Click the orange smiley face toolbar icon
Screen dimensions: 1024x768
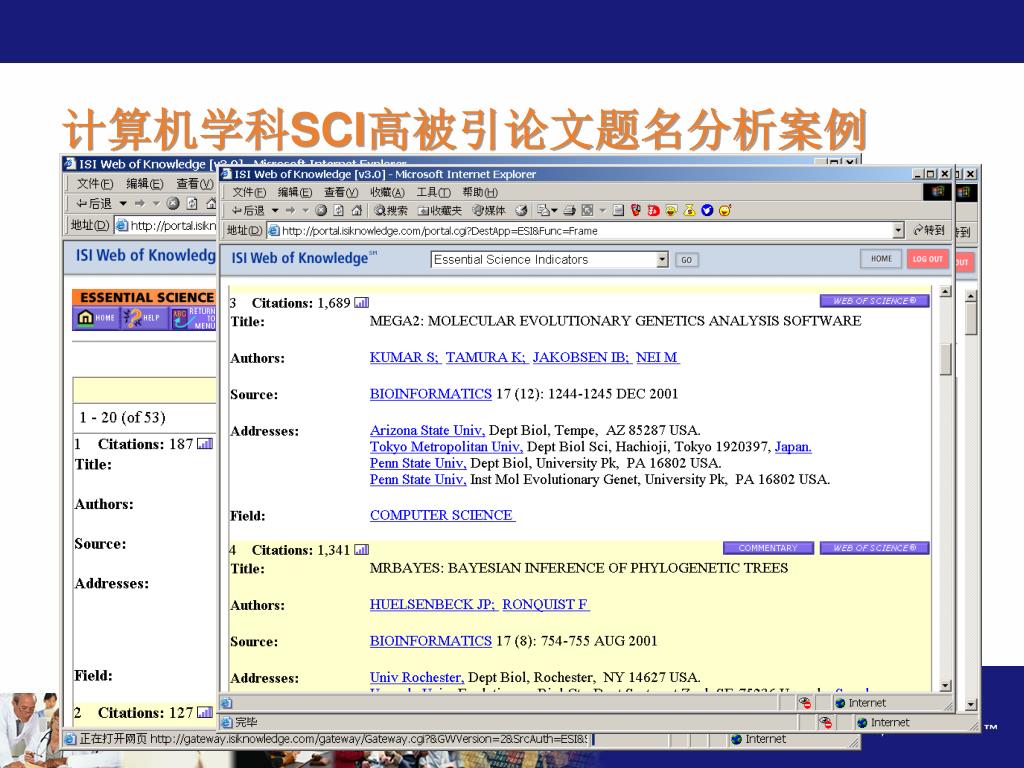tap(724, 210)
